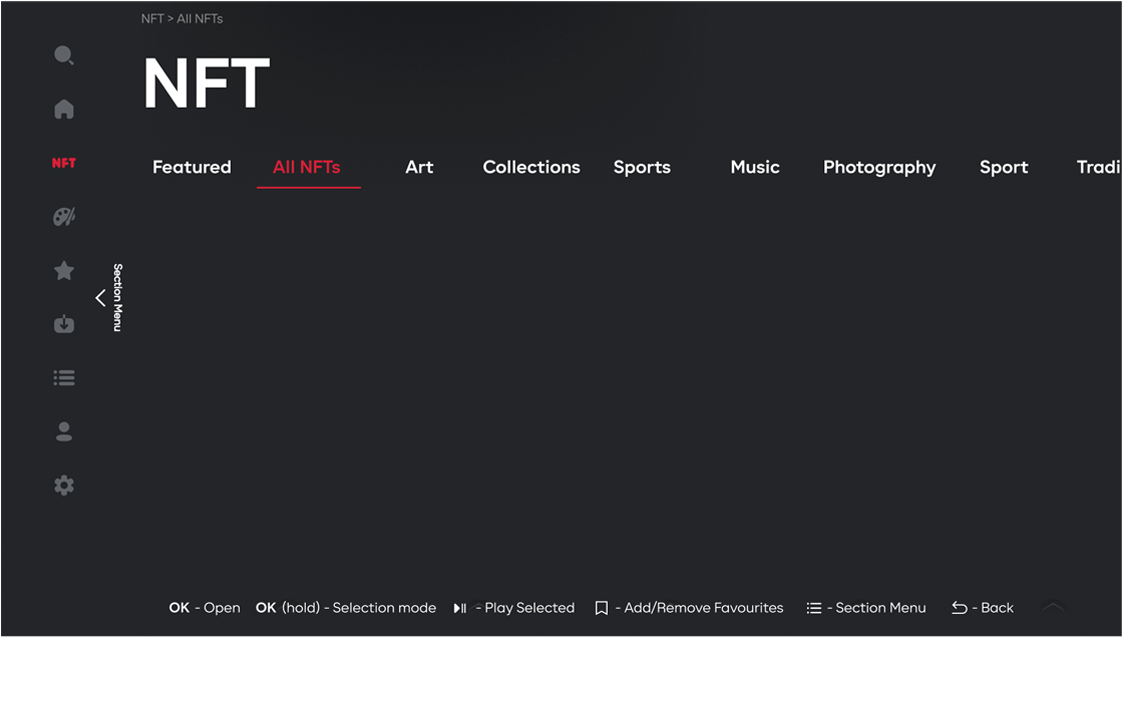
Task: Switch to the Featured tab
Action: (191, 167)
